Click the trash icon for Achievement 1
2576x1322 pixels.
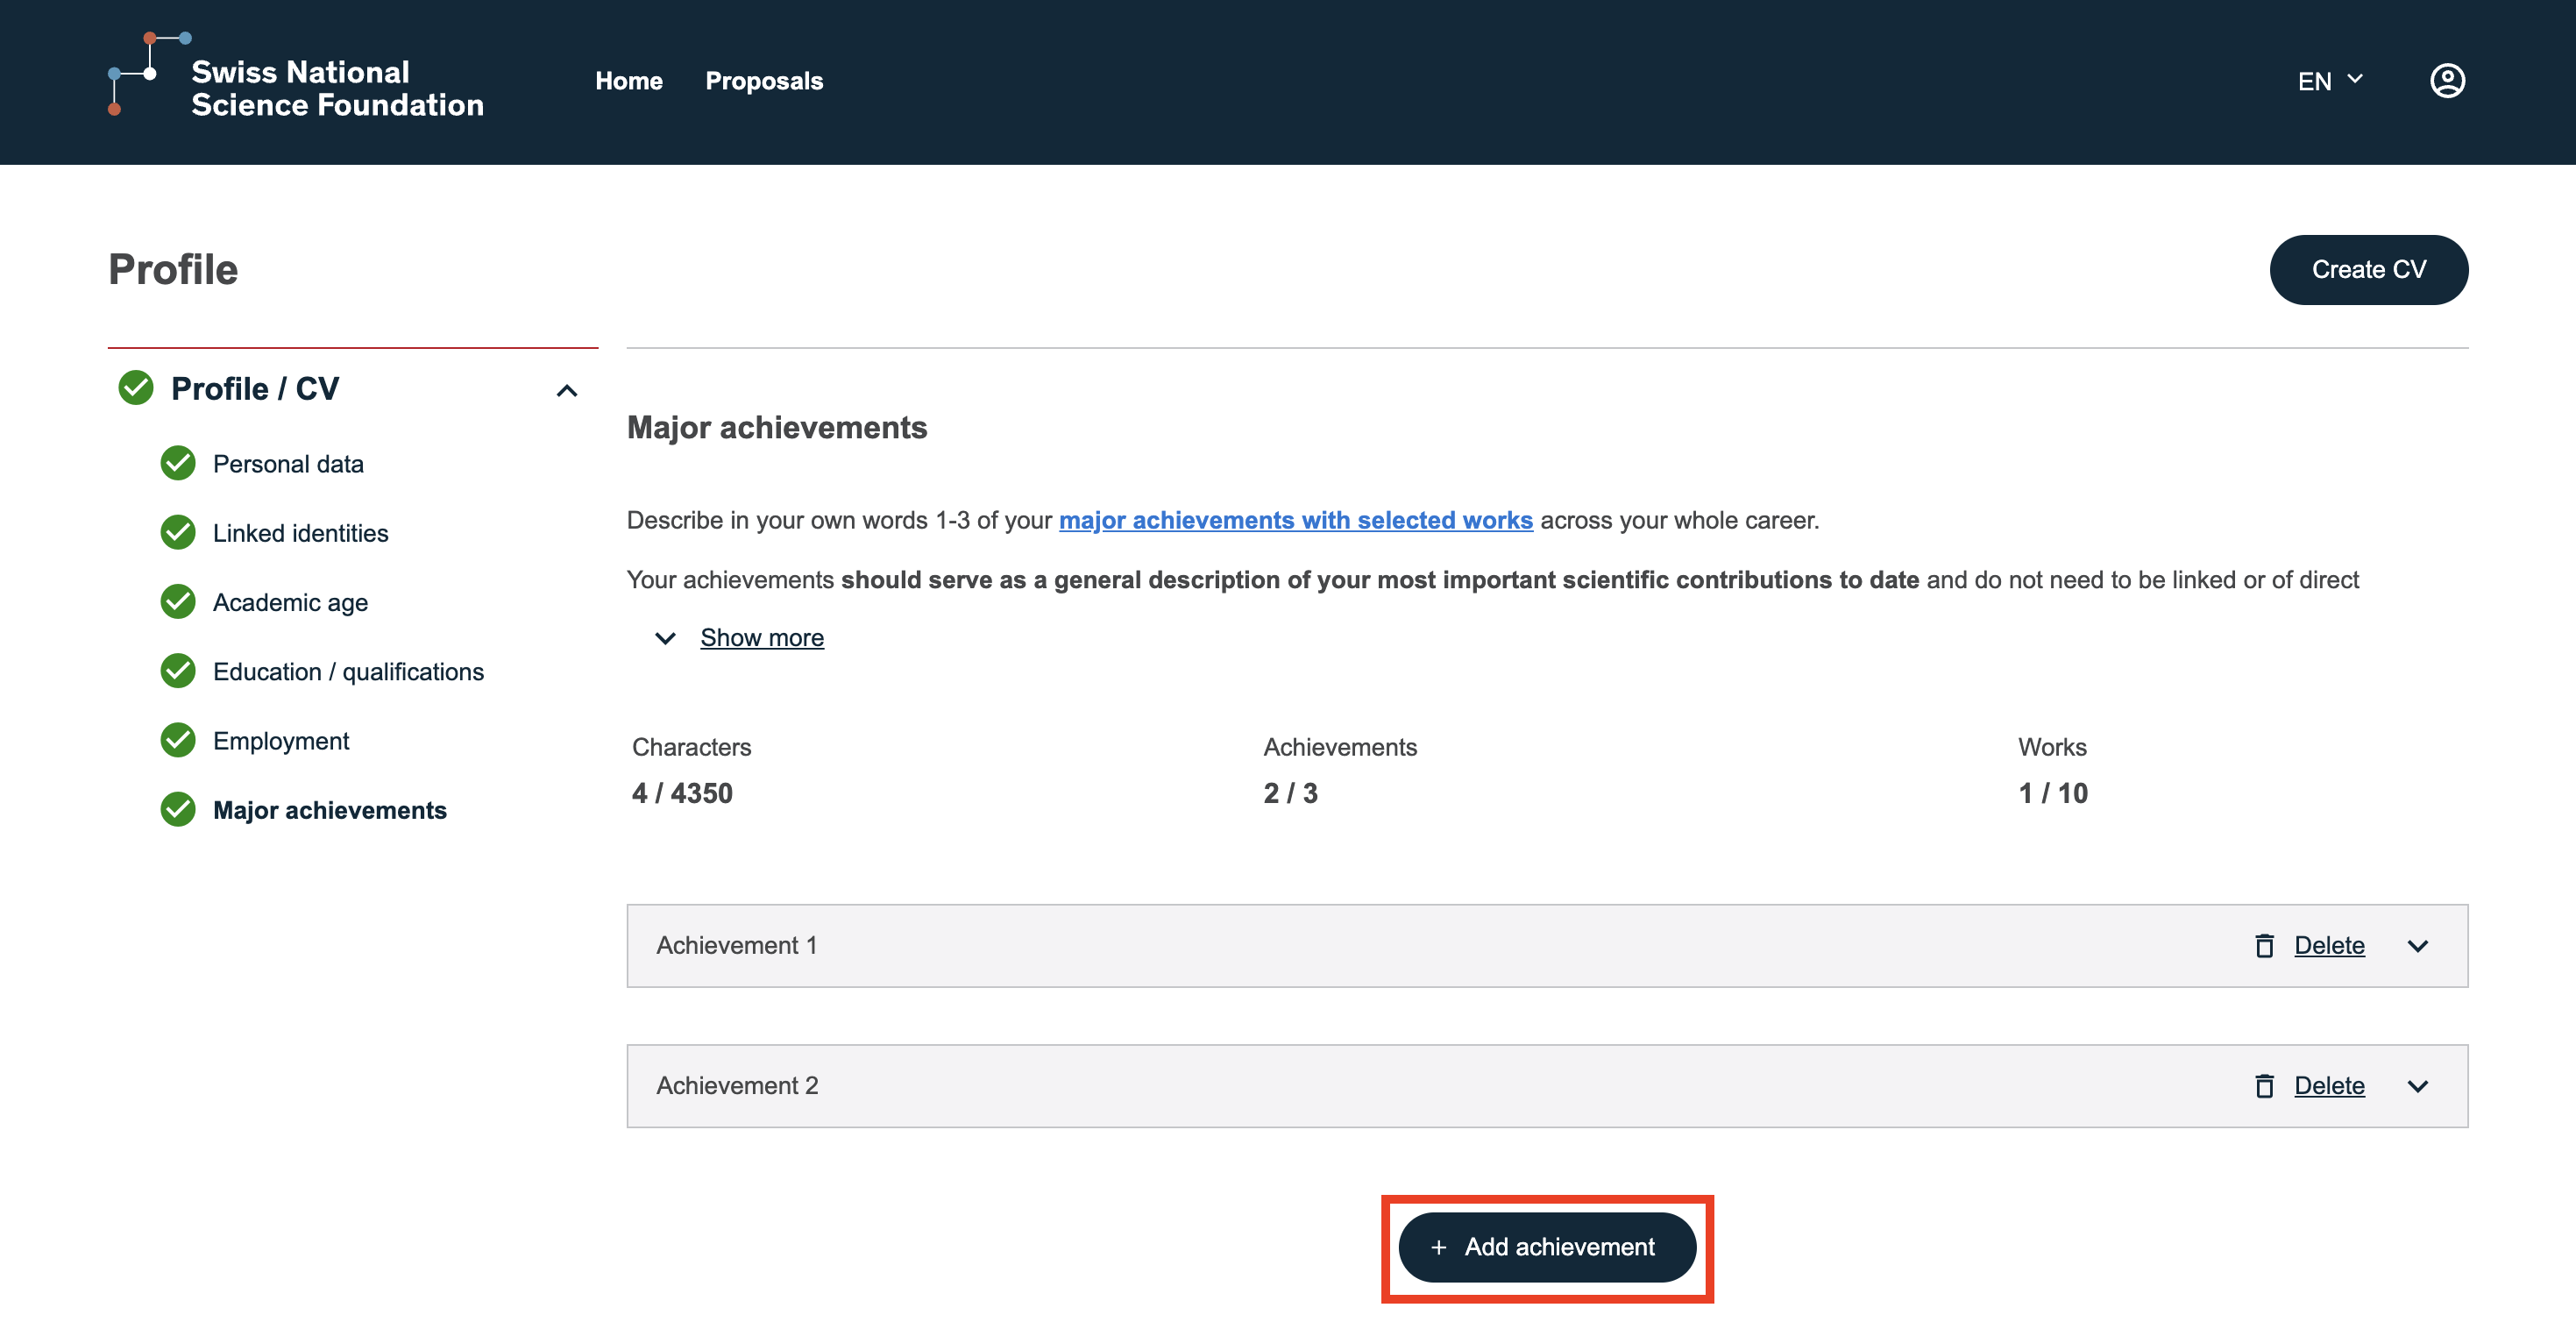[x=2264, y=945]
